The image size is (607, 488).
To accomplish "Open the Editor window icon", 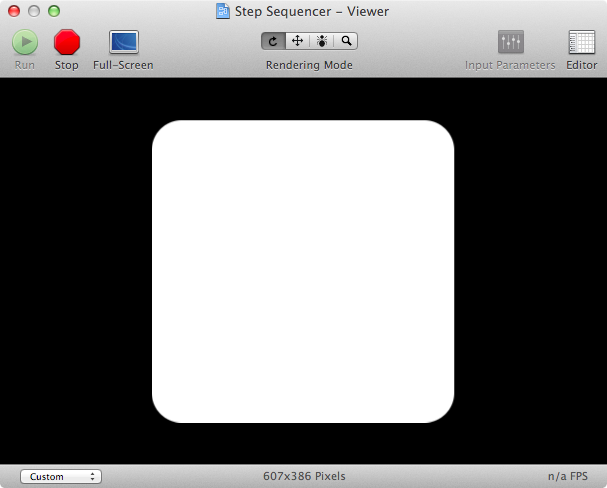I will [x=581, y=42].
